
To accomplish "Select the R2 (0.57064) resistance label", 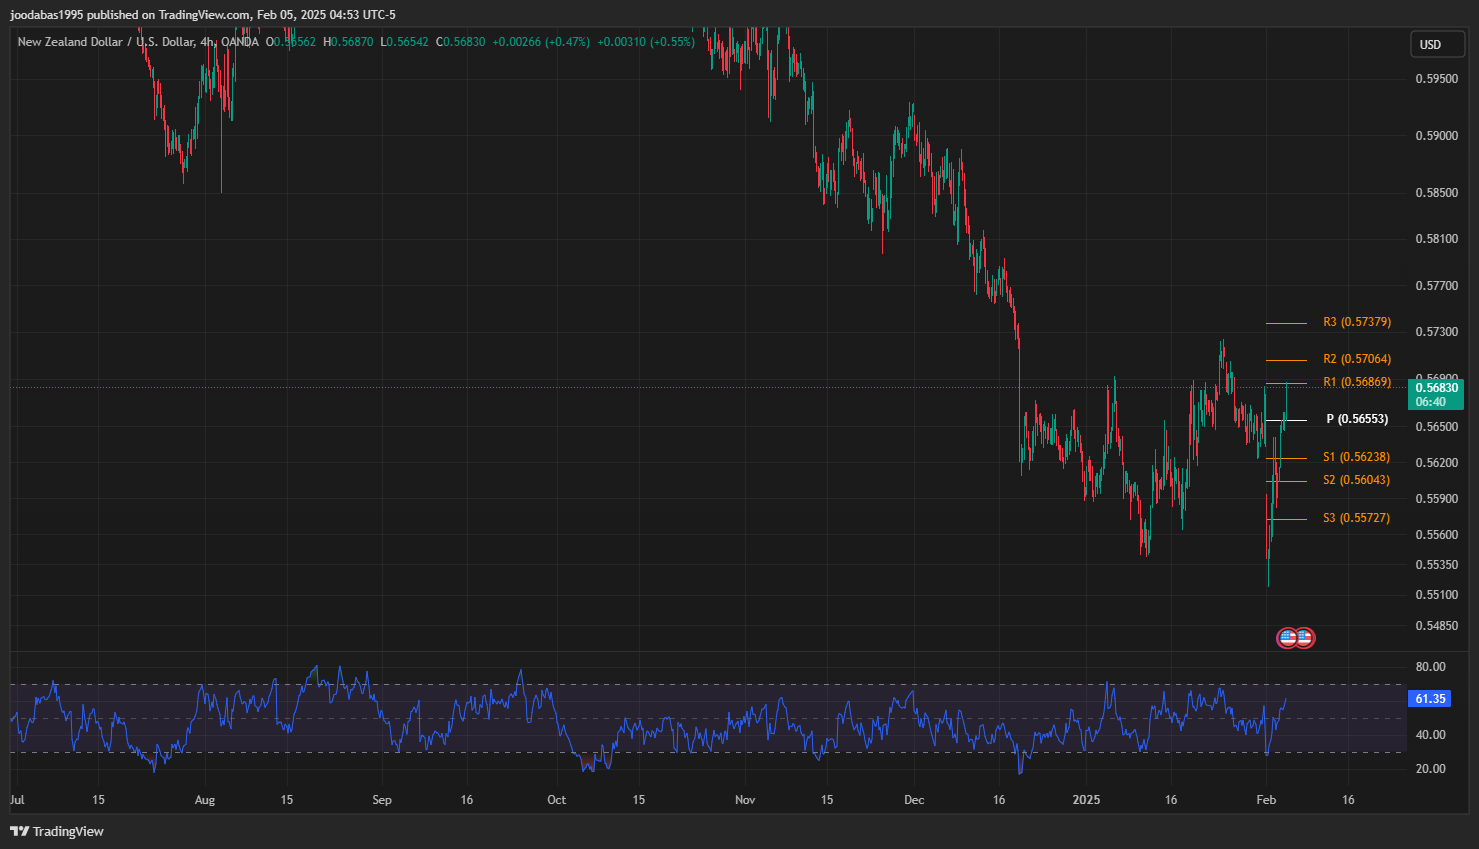I will [1356, 359].
